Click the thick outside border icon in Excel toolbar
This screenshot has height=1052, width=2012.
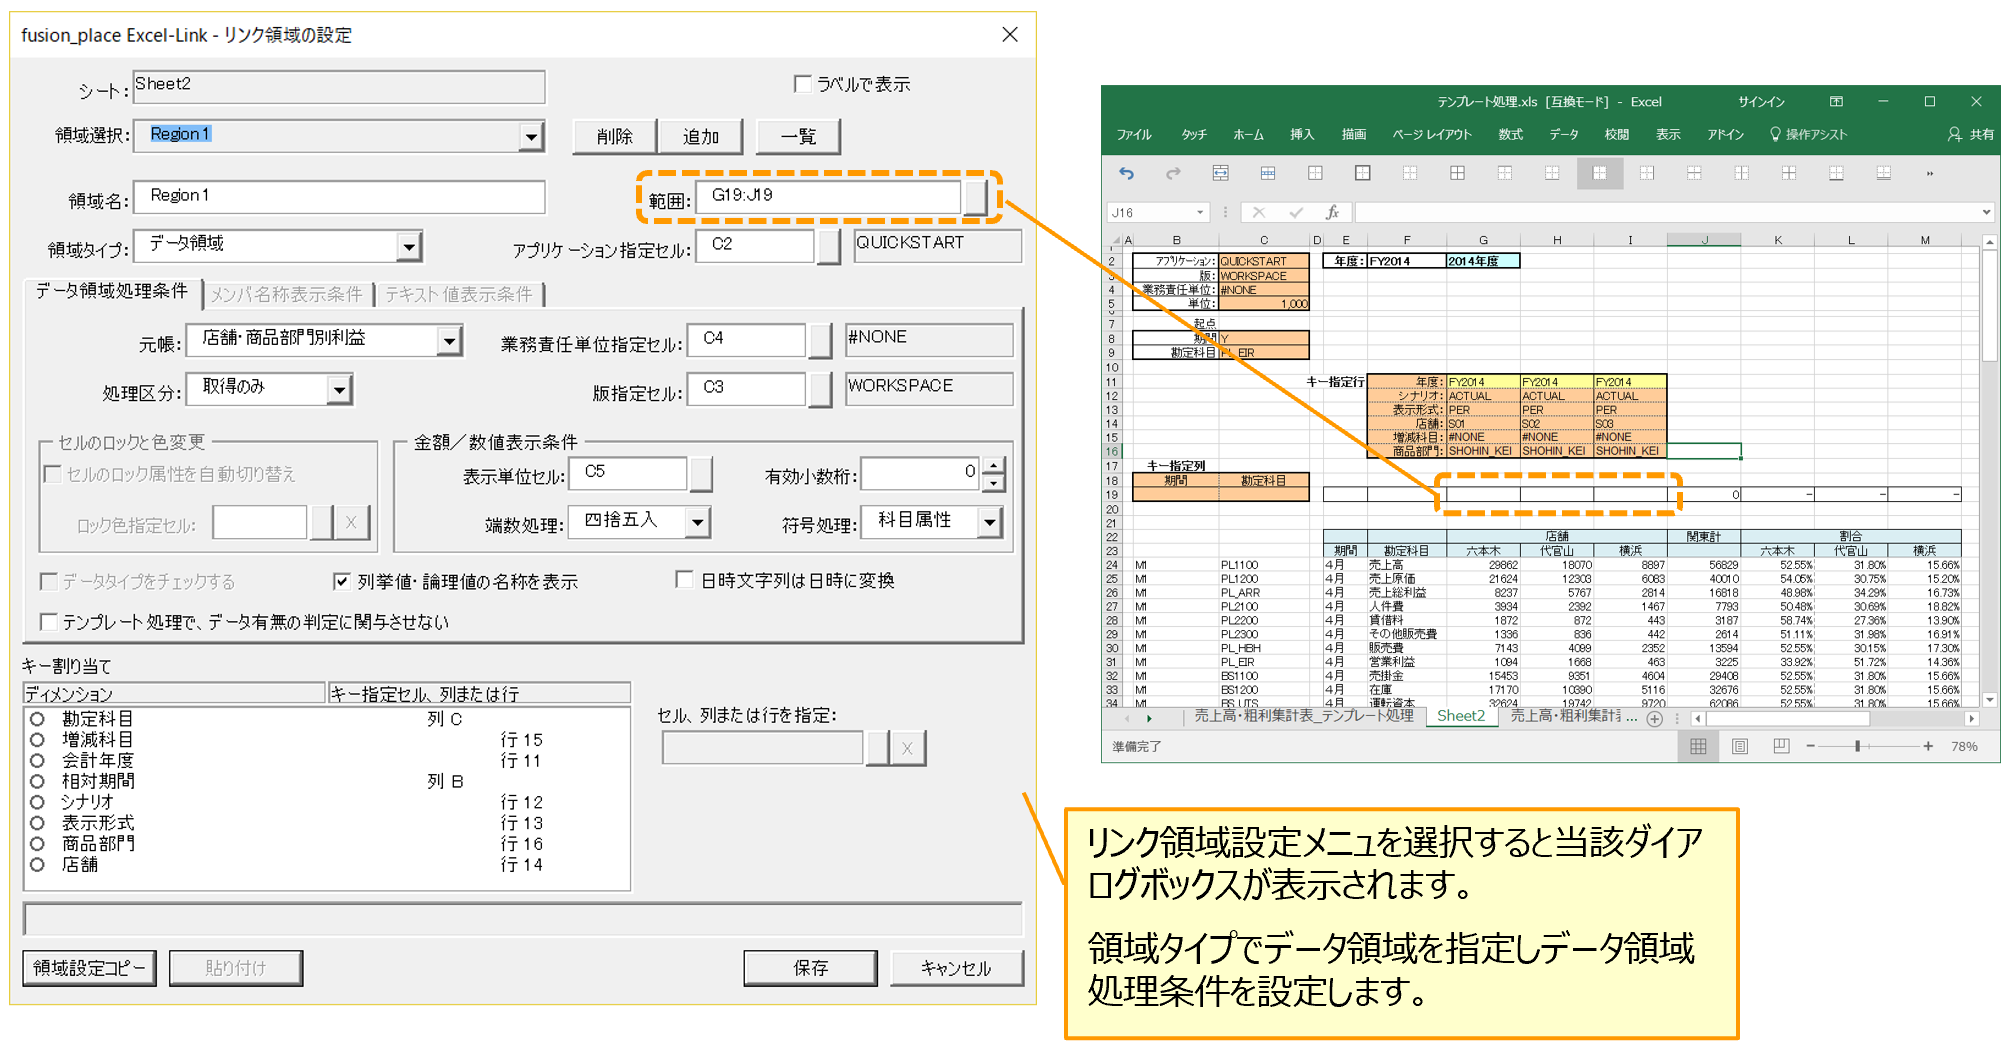[x=1362, y=174]
